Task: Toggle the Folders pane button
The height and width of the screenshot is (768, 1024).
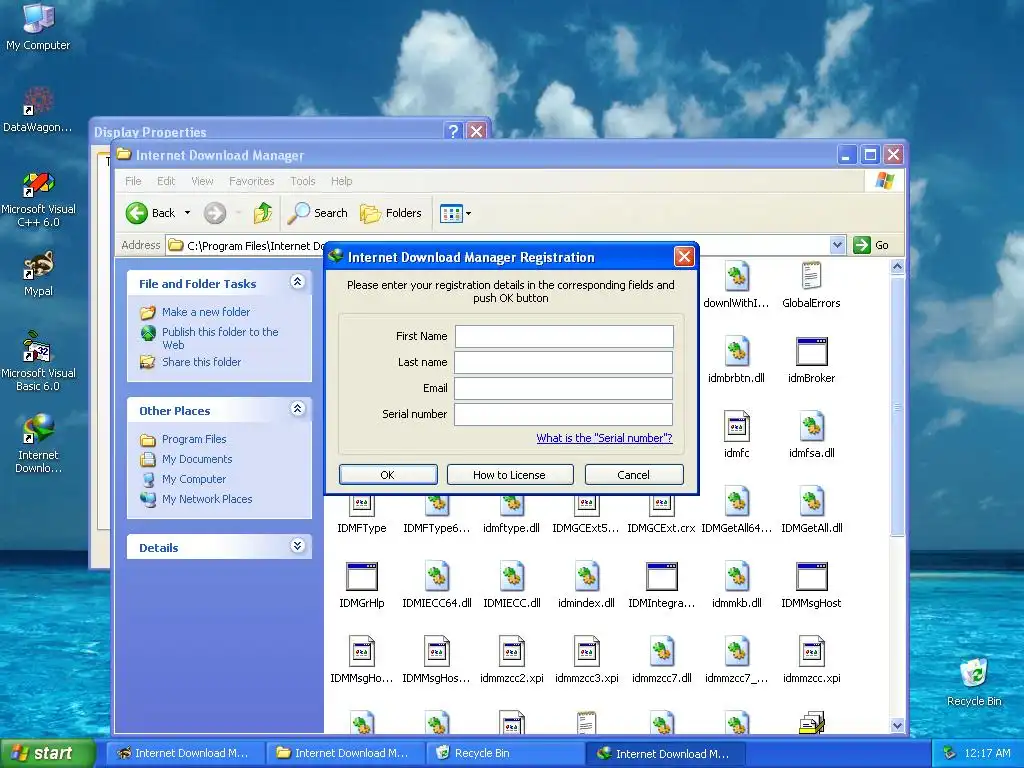Action: point(391,213)
